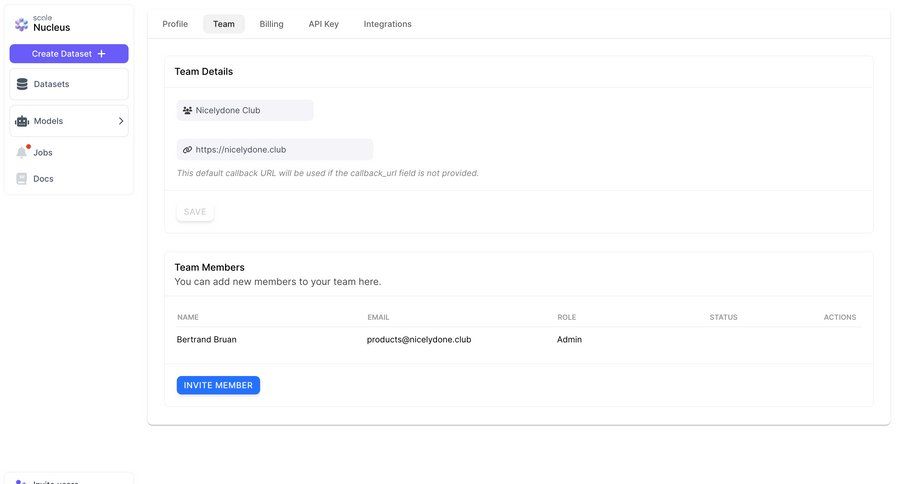Click the Team Members heading
Viewport: 900px width, 484px height.
click(210, 267)
